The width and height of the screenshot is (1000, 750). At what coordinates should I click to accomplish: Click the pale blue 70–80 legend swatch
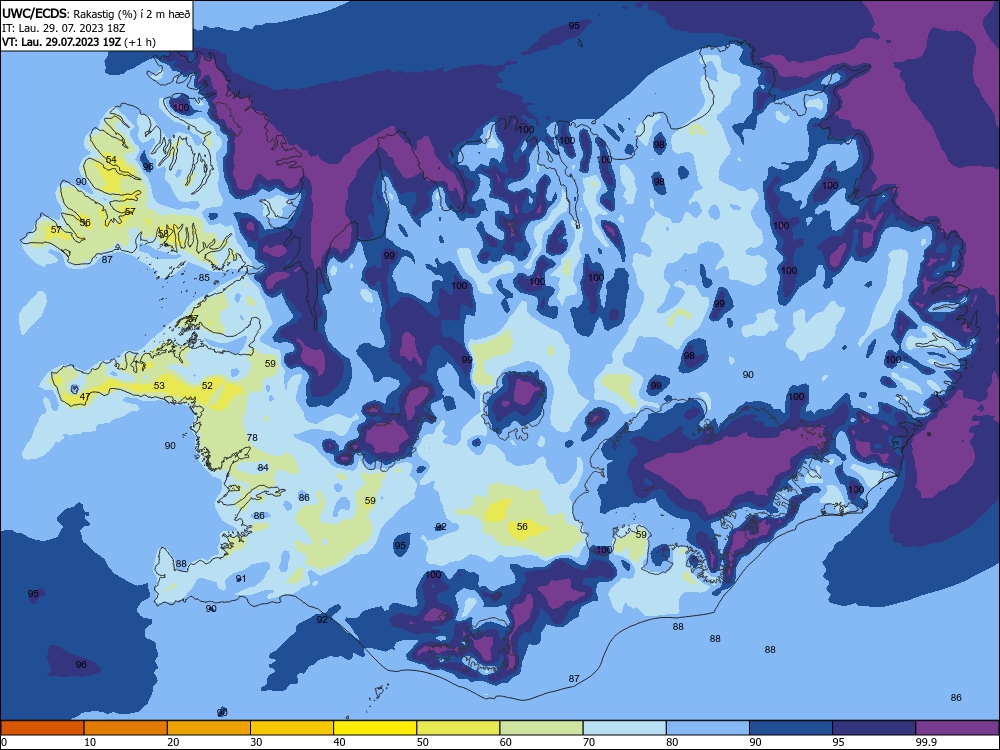(624, 728)
